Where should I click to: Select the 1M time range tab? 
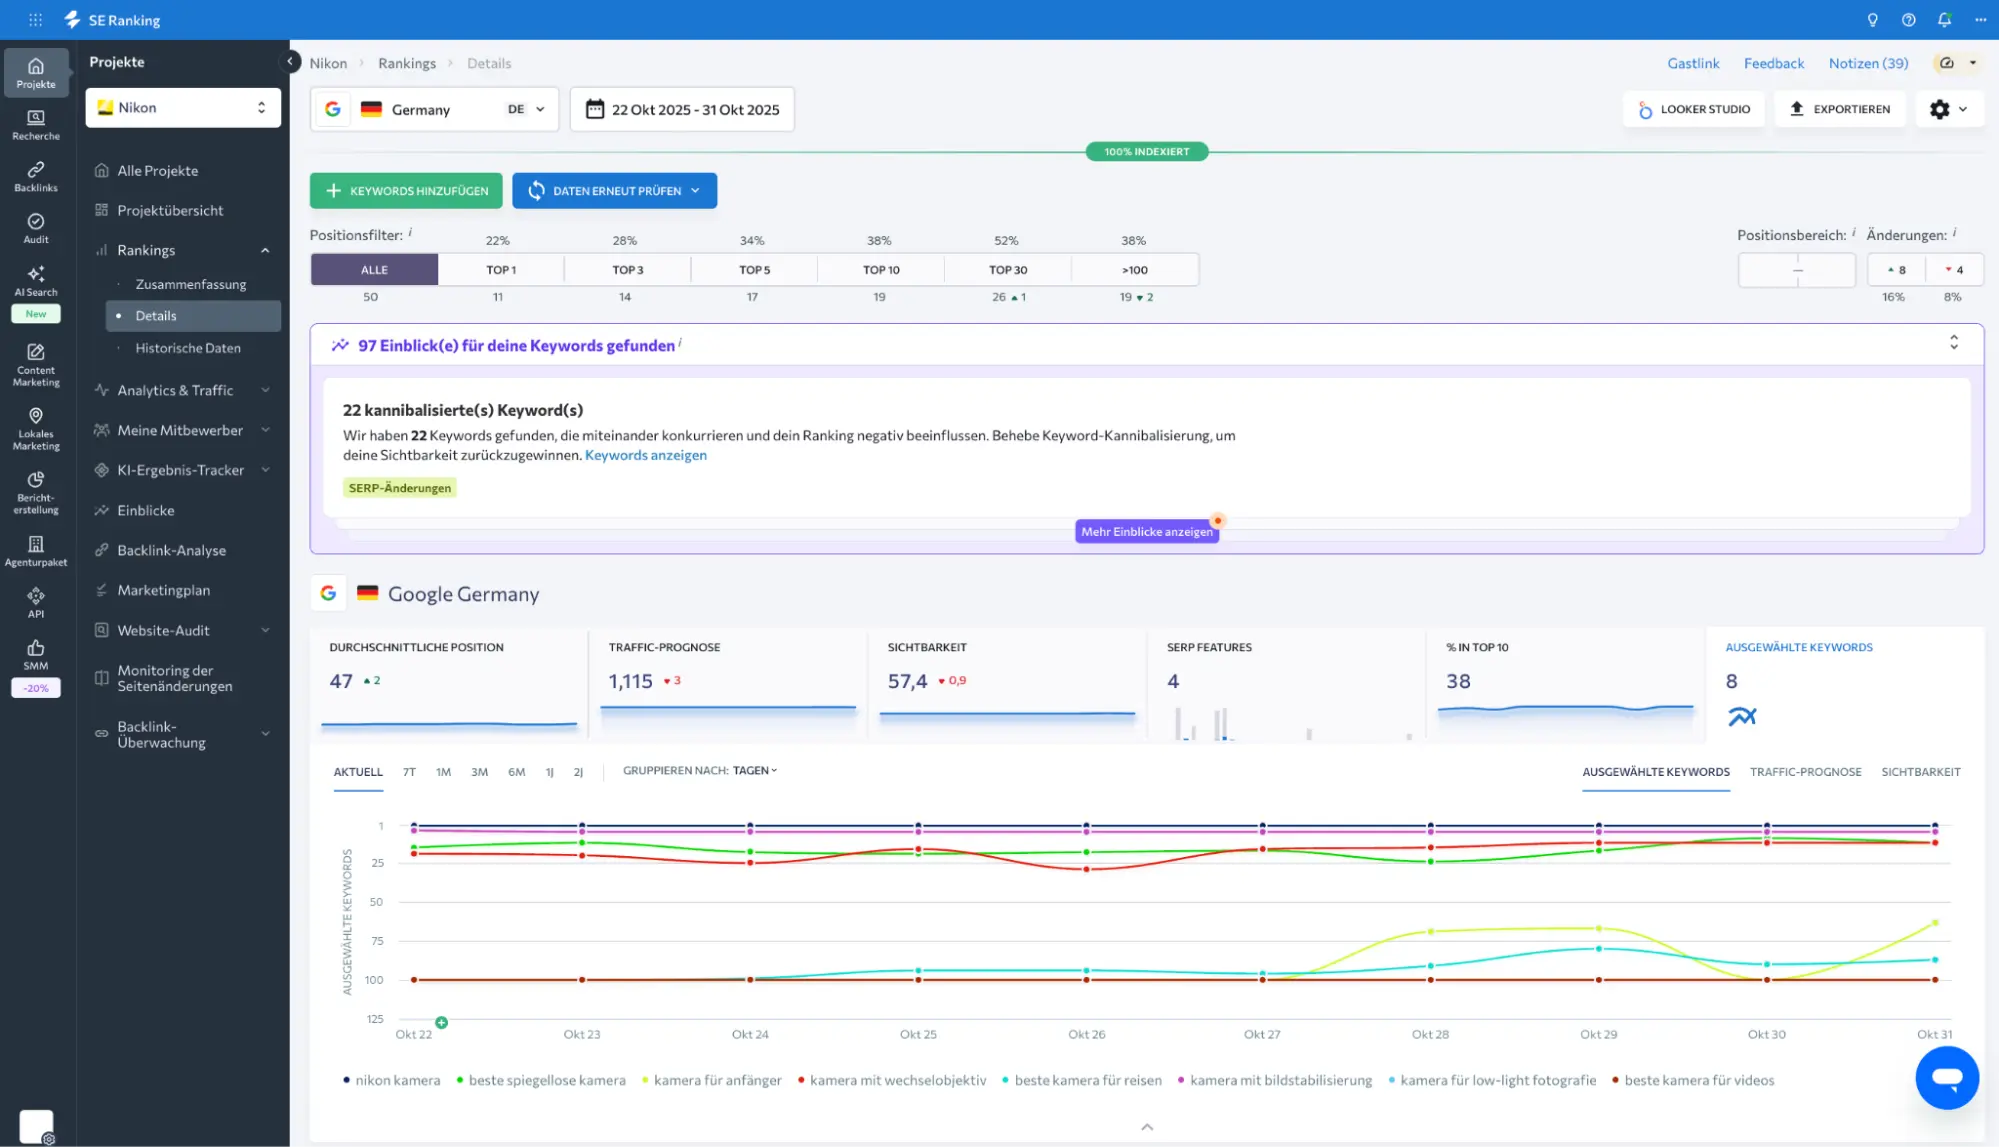[443, 772]
